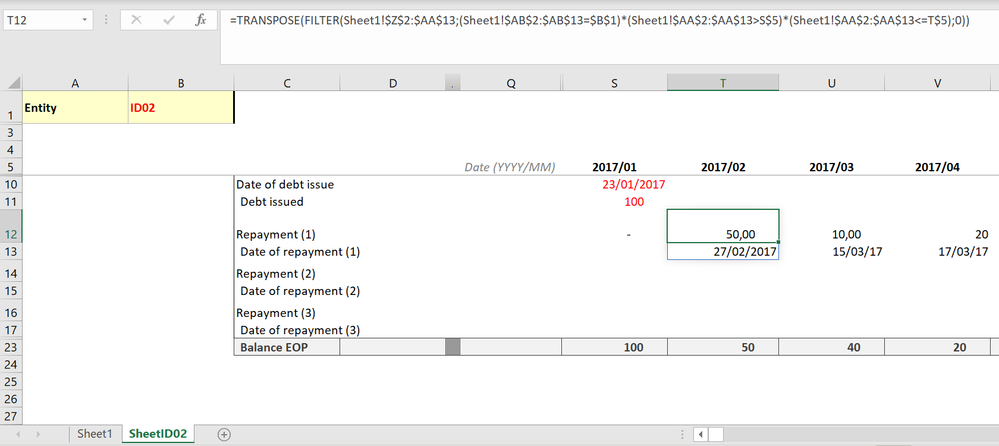Click the Repayment (3) label
Image resolution: width=999 pixels, height=446 pixels.
[276, 313]
